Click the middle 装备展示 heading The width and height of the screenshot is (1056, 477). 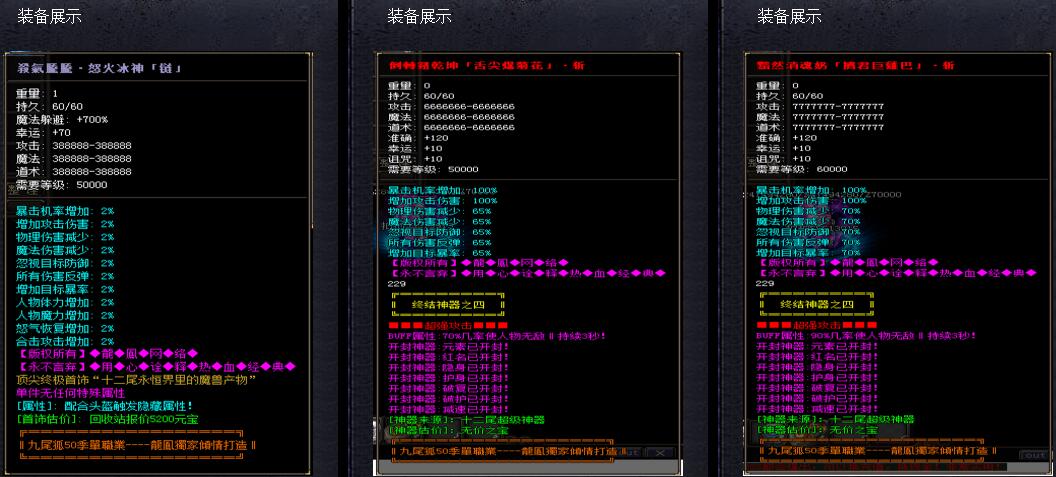point(419,17)
